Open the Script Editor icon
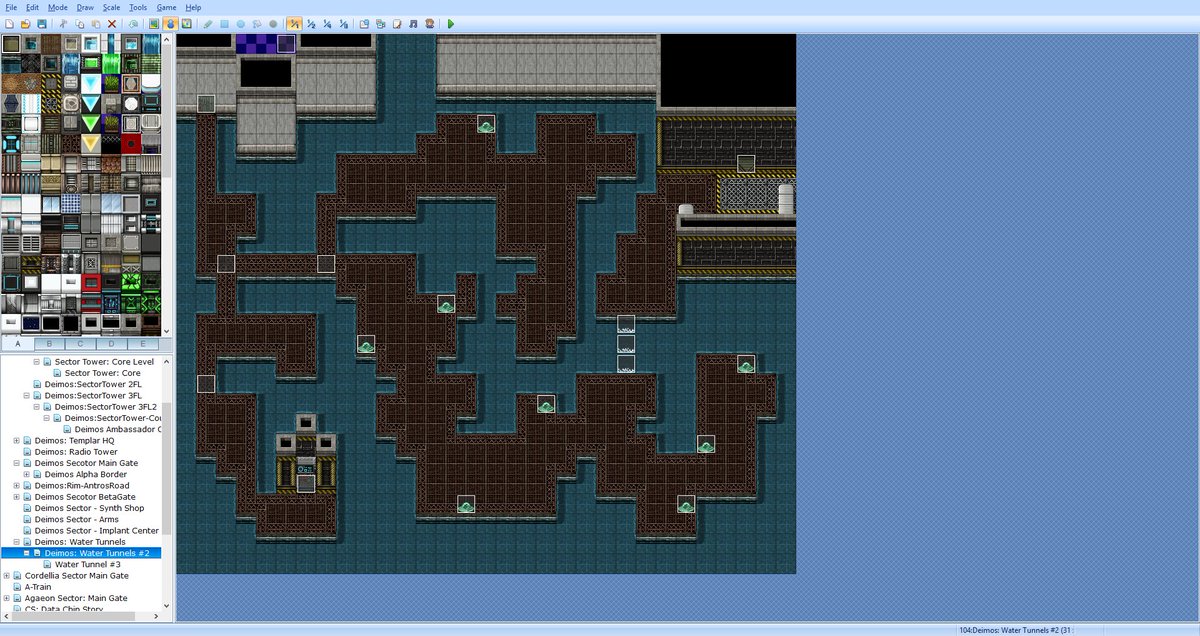 coord(397,23)
